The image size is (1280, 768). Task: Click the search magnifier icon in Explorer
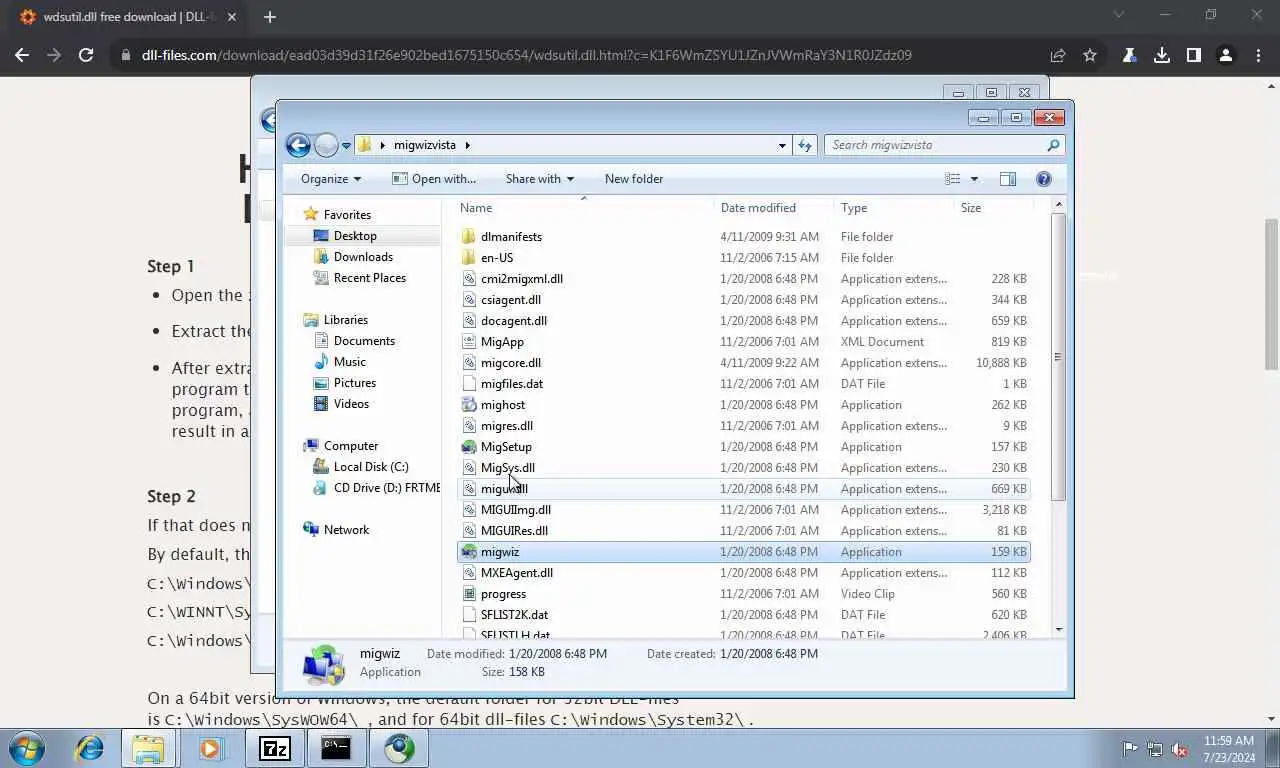pos(1053,145)
